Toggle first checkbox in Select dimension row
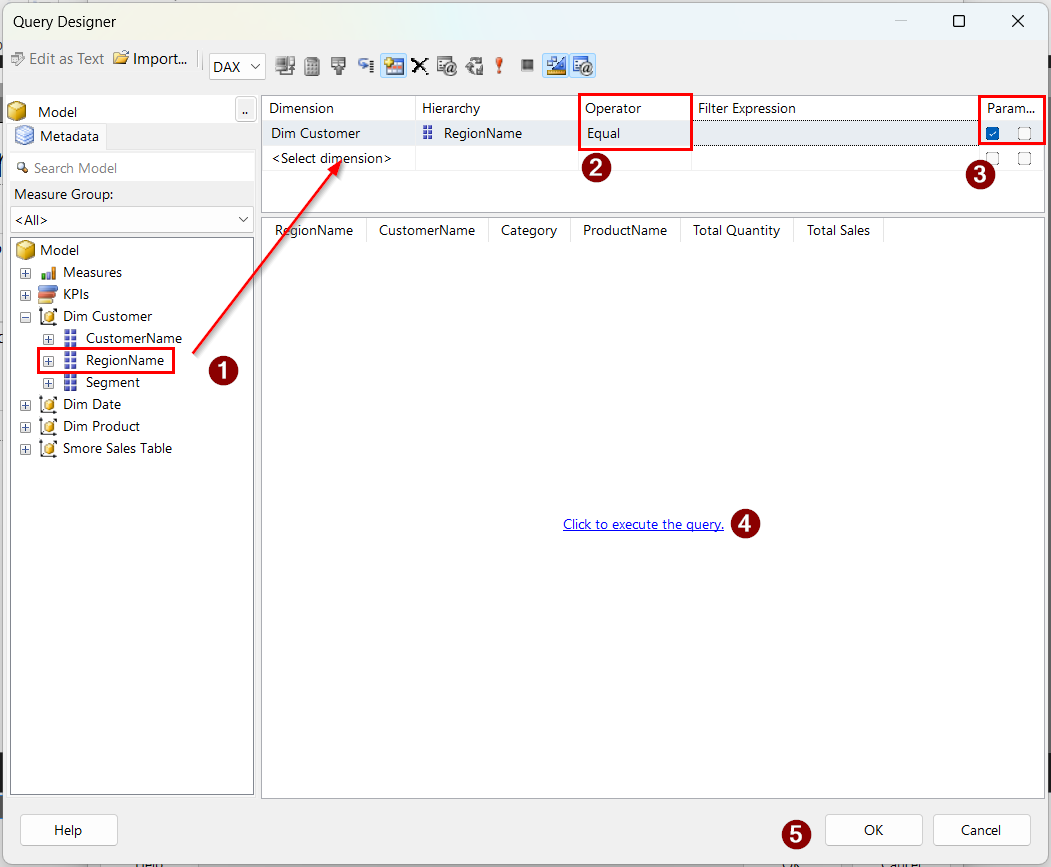This screenshot has width=1051, height=867. click(x=993, y=158)
